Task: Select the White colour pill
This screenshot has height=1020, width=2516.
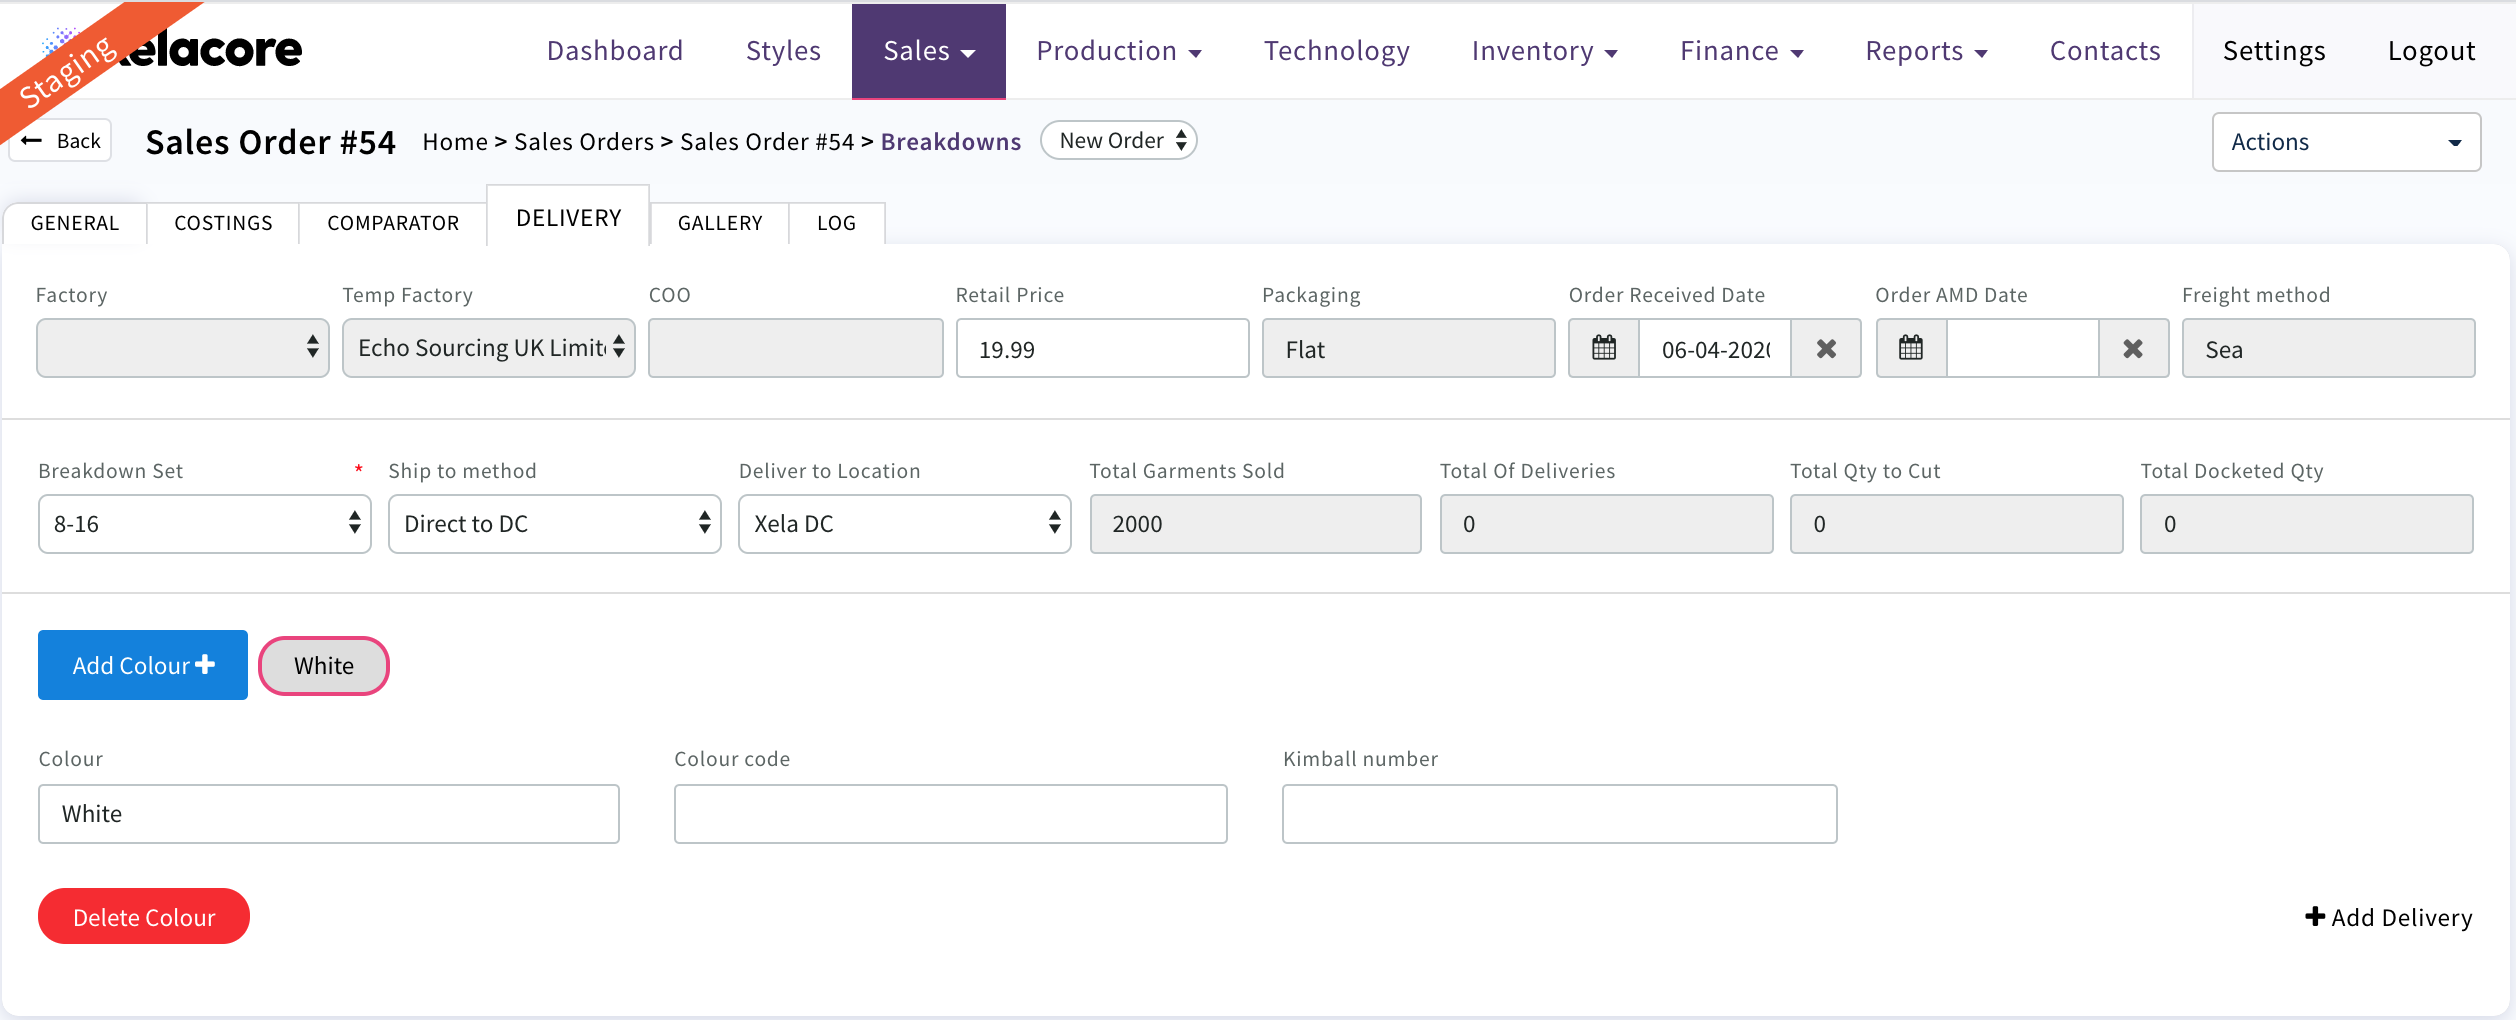Action: click(324, 666)
